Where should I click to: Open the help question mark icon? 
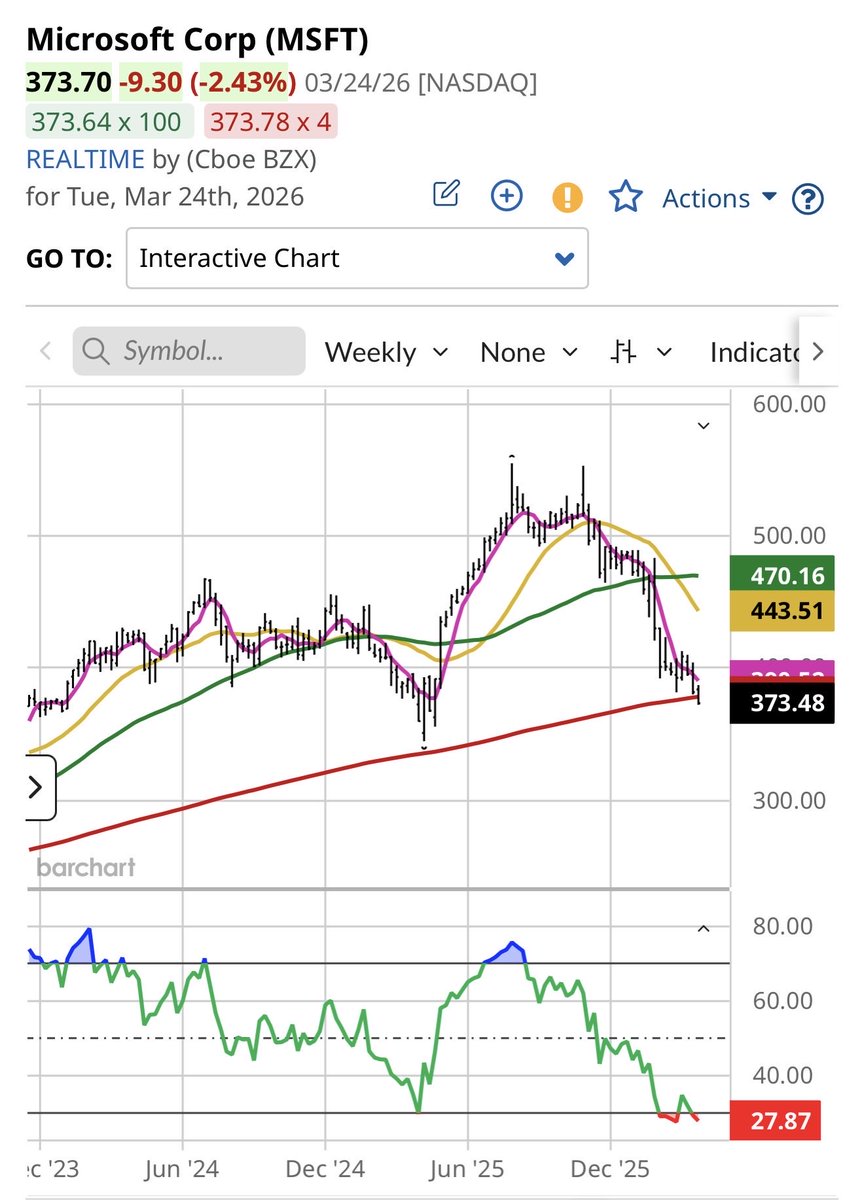point(807,199)
